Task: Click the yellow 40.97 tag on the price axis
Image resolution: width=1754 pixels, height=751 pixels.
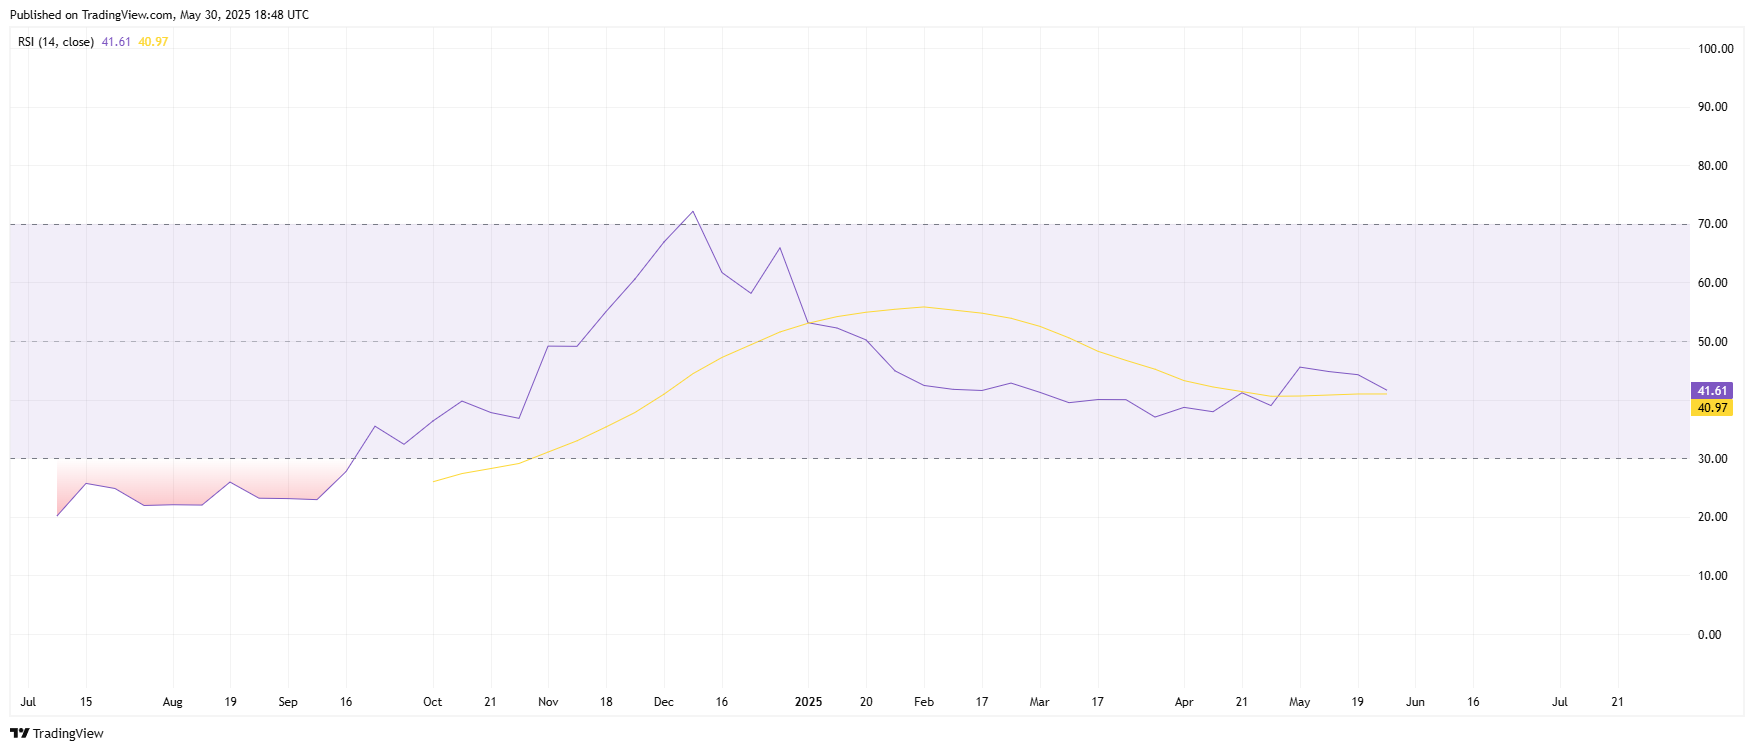Action: click(x=1711, y=408)
